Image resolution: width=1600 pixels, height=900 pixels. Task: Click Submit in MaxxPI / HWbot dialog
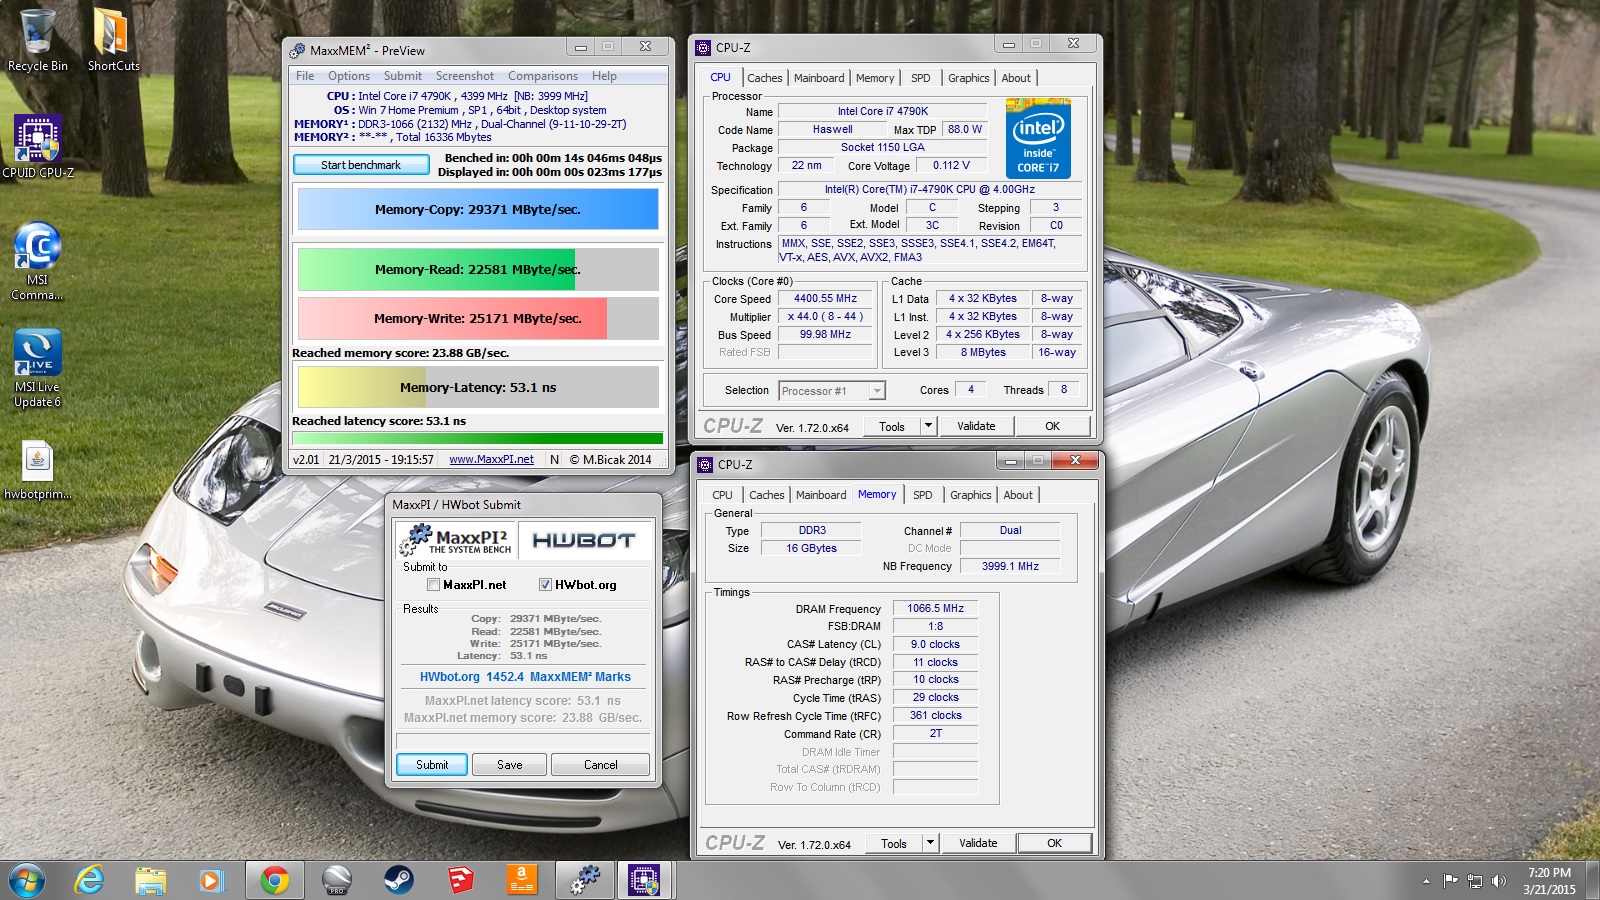(432, 765)
